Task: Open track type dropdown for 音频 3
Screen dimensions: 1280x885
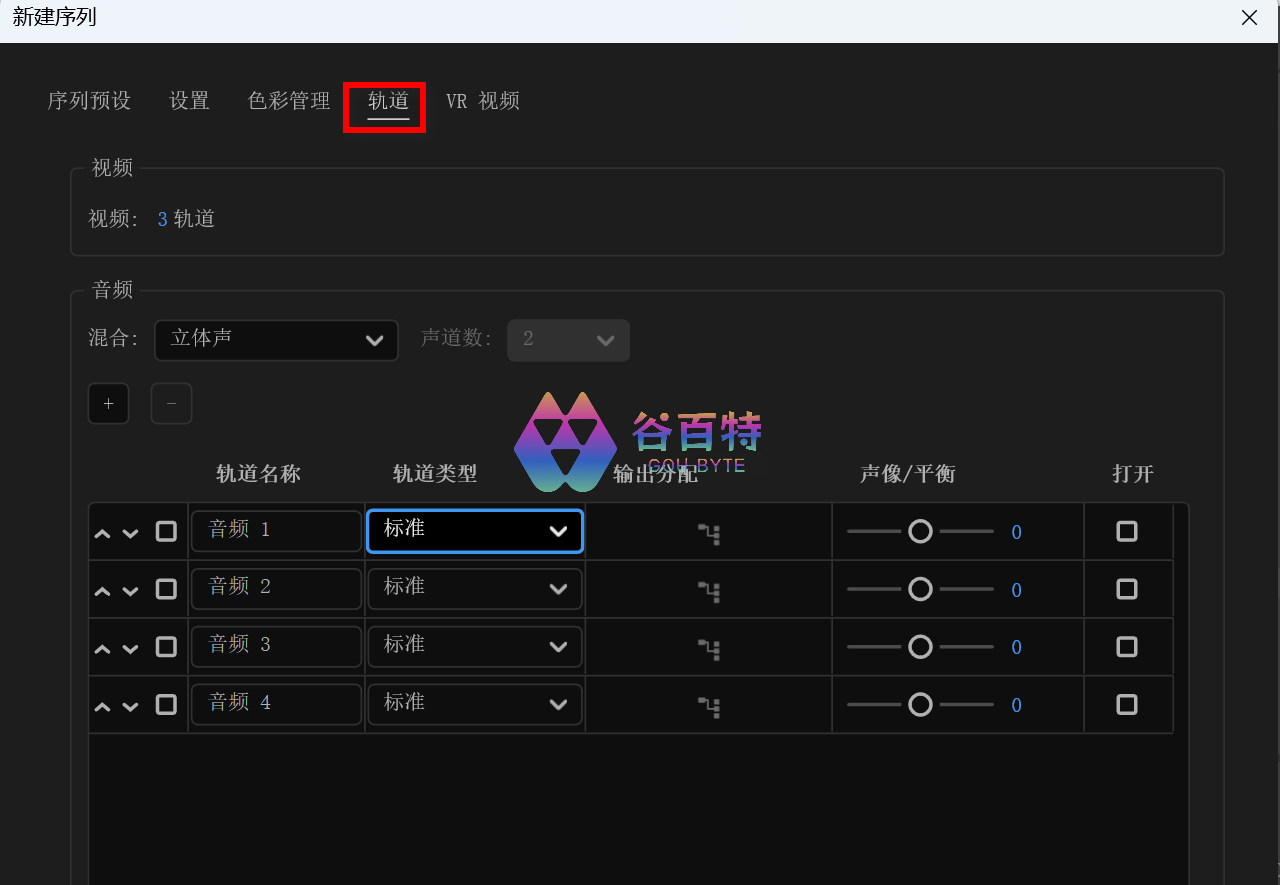Action: click(x=475, y=647)
